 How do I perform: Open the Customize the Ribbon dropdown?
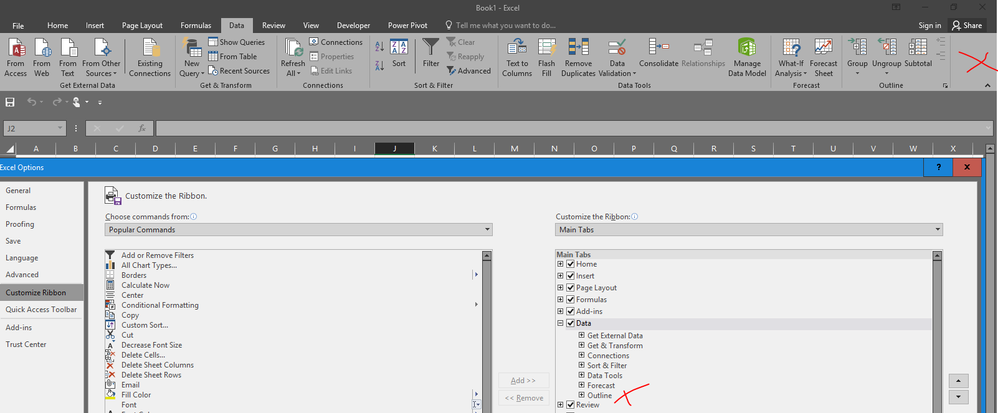click(749, 230)
